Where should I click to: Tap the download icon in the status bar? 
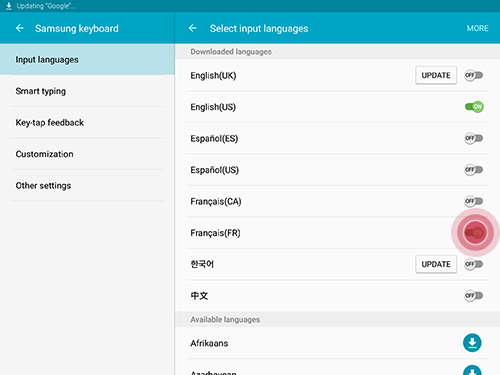pos(9,6)
